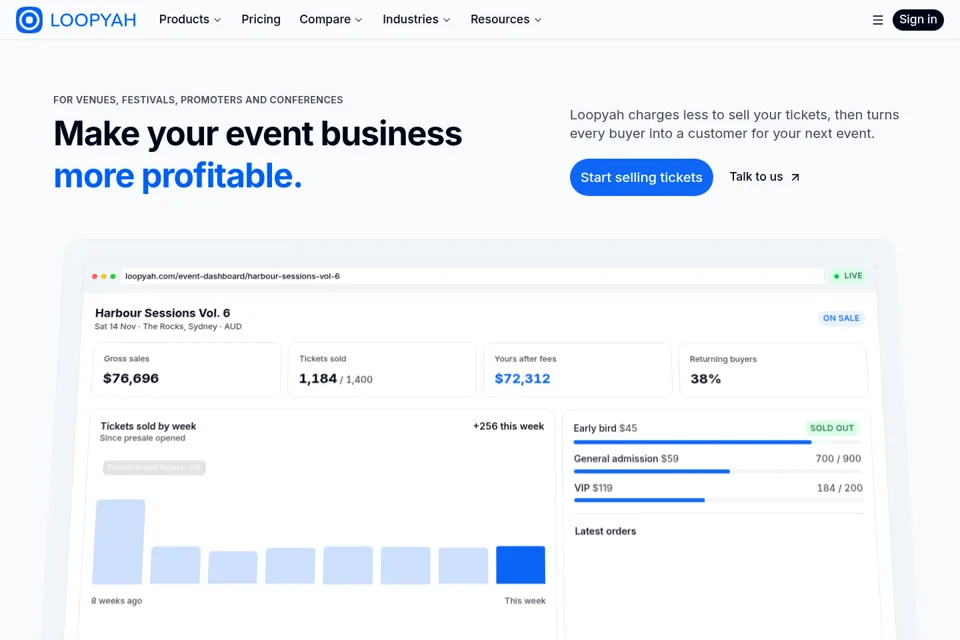Click the more profitable. headline text
The width and height of the screenshot is (960, 640).
(178, 176)
